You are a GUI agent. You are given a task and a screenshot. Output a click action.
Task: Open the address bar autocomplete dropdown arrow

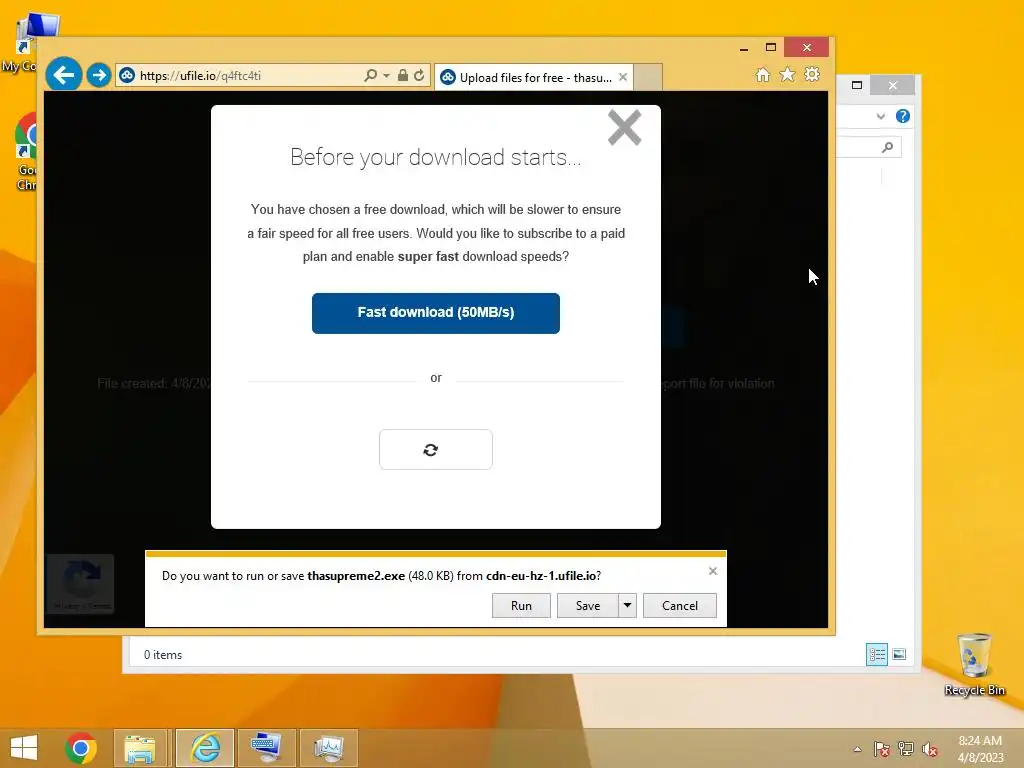point(386,76)
